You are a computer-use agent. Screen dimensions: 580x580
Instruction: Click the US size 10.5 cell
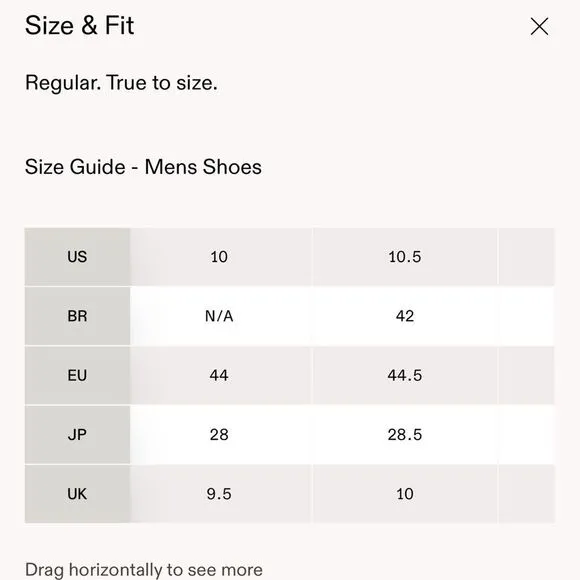click(x=405, y=257)
